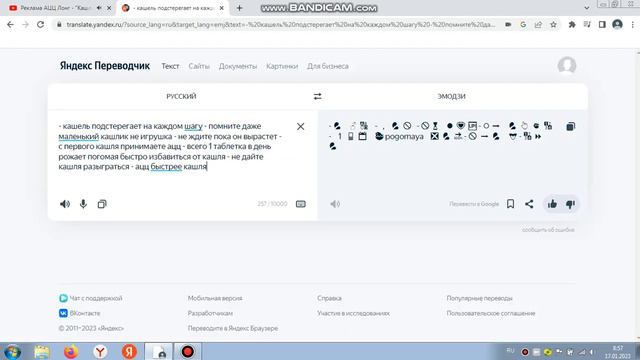The image size is (640, 360).
Task: Report an error in translation
Action: (548, 230)
